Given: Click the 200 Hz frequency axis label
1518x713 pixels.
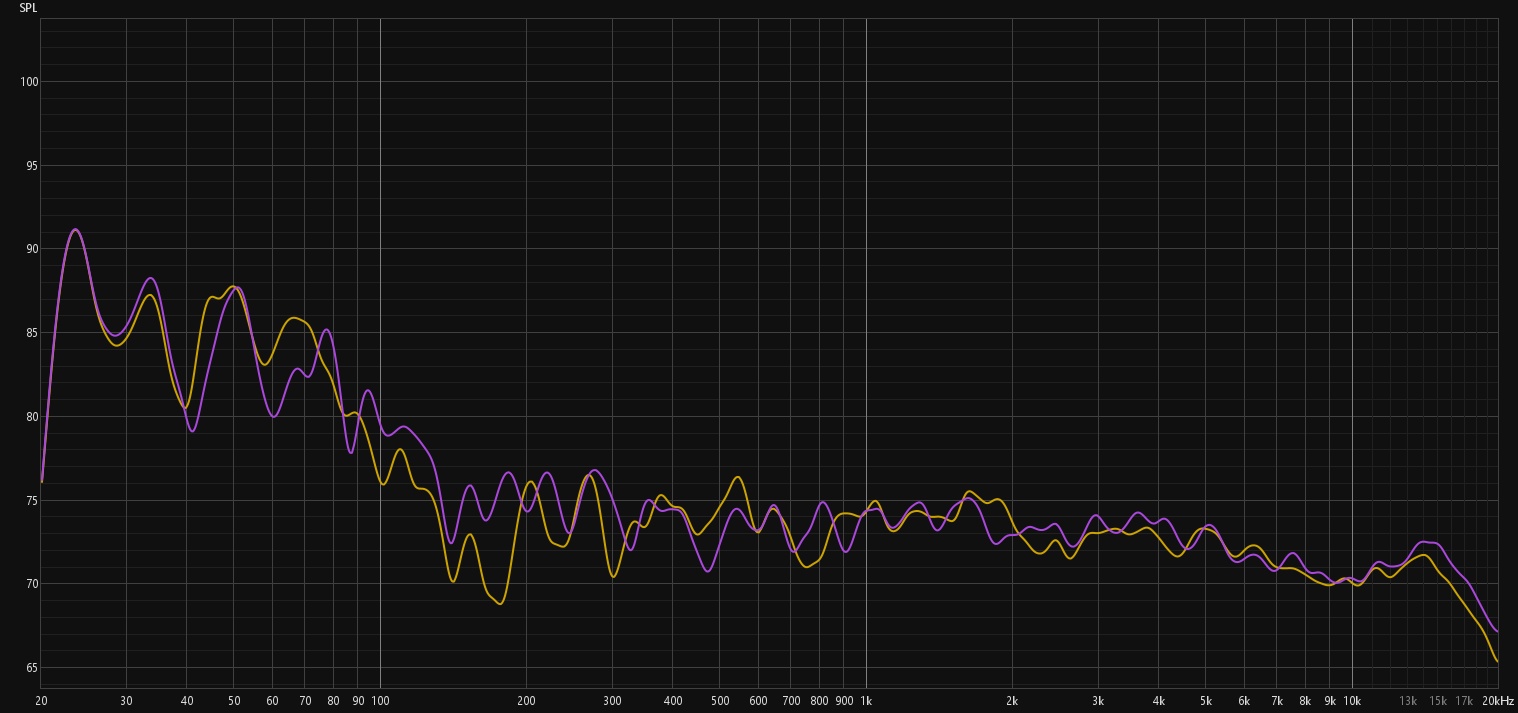Looking at the screenshot, I should pos(526,701).
